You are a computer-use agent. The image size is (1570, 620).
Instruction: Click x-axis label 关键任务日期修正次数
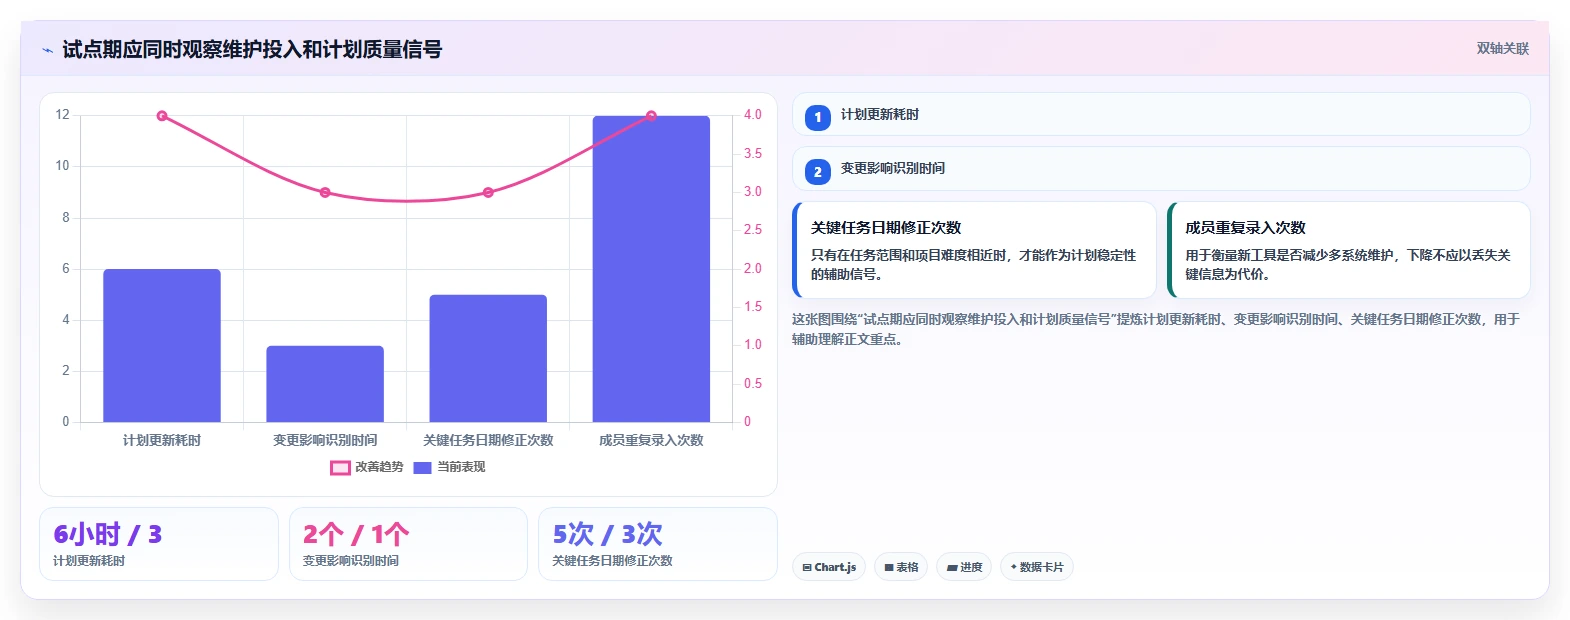[x=488, y=440]
